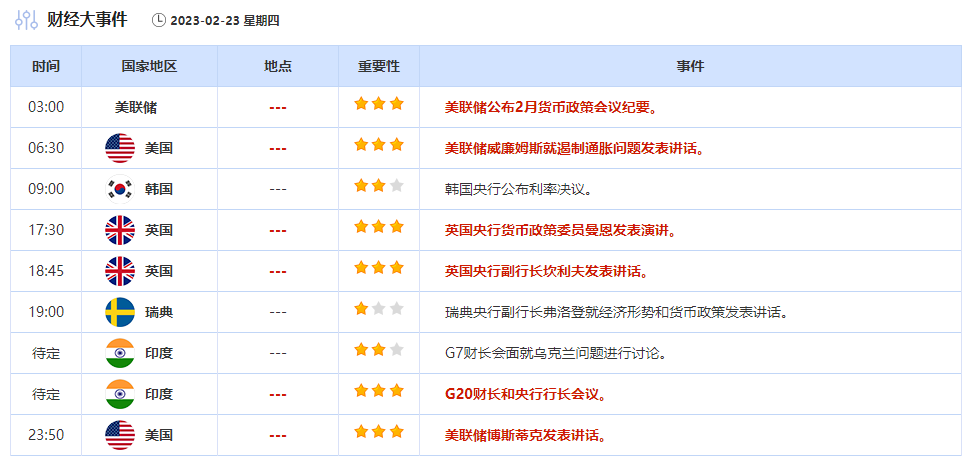Click the red --- location in 03:00 row
969x461 pixels.
coord(277,108)
